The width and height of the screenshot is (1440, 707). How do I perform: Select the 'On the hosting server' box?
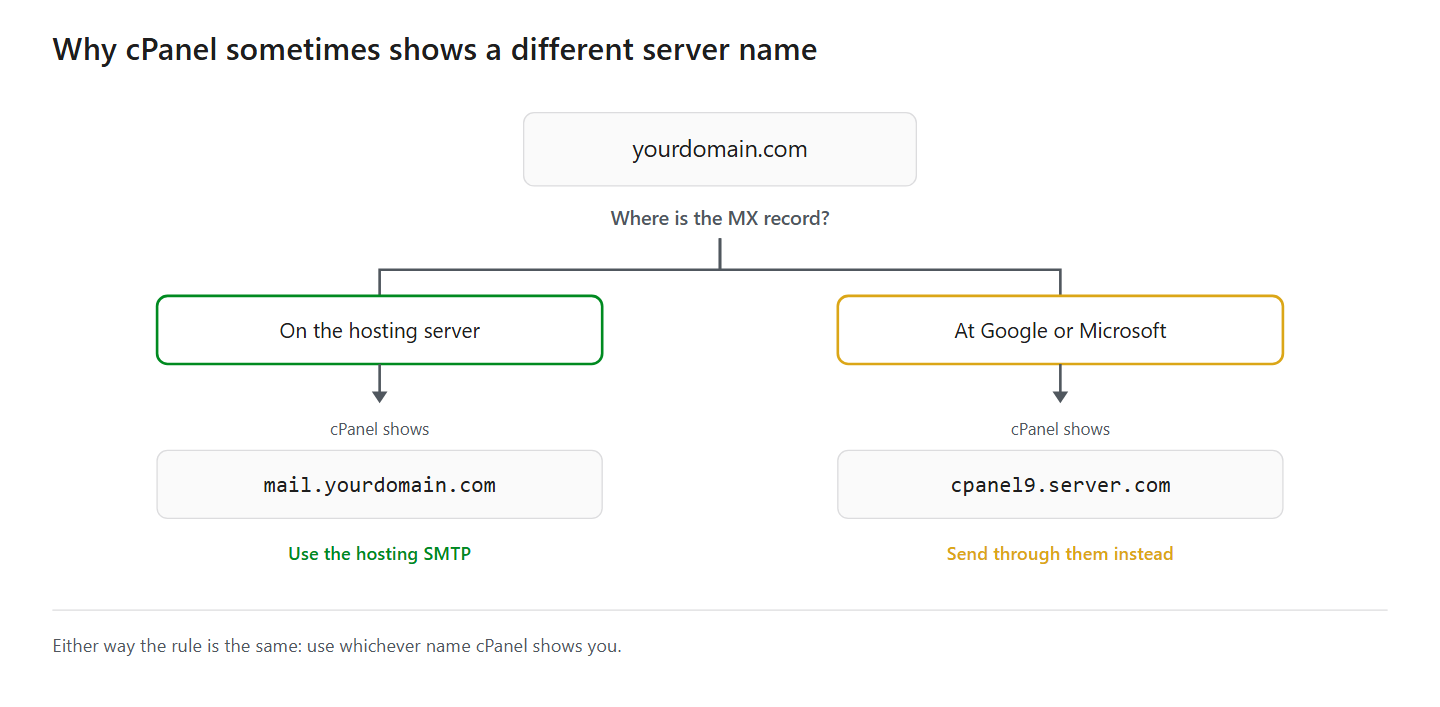point(380,330)
